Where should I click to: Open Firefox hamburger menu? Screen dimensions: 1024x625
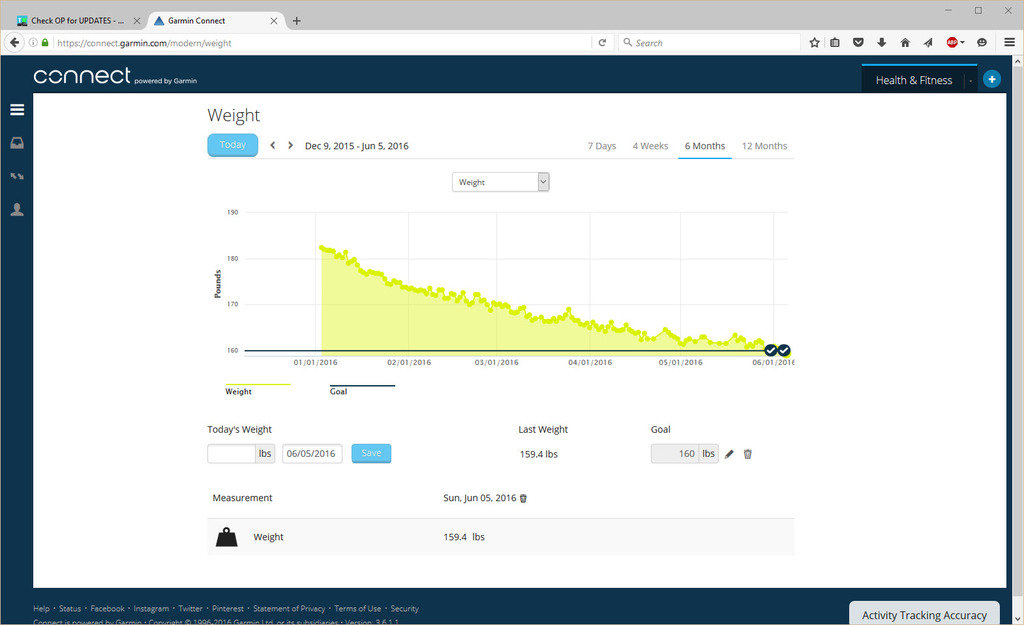[1009, 42]
